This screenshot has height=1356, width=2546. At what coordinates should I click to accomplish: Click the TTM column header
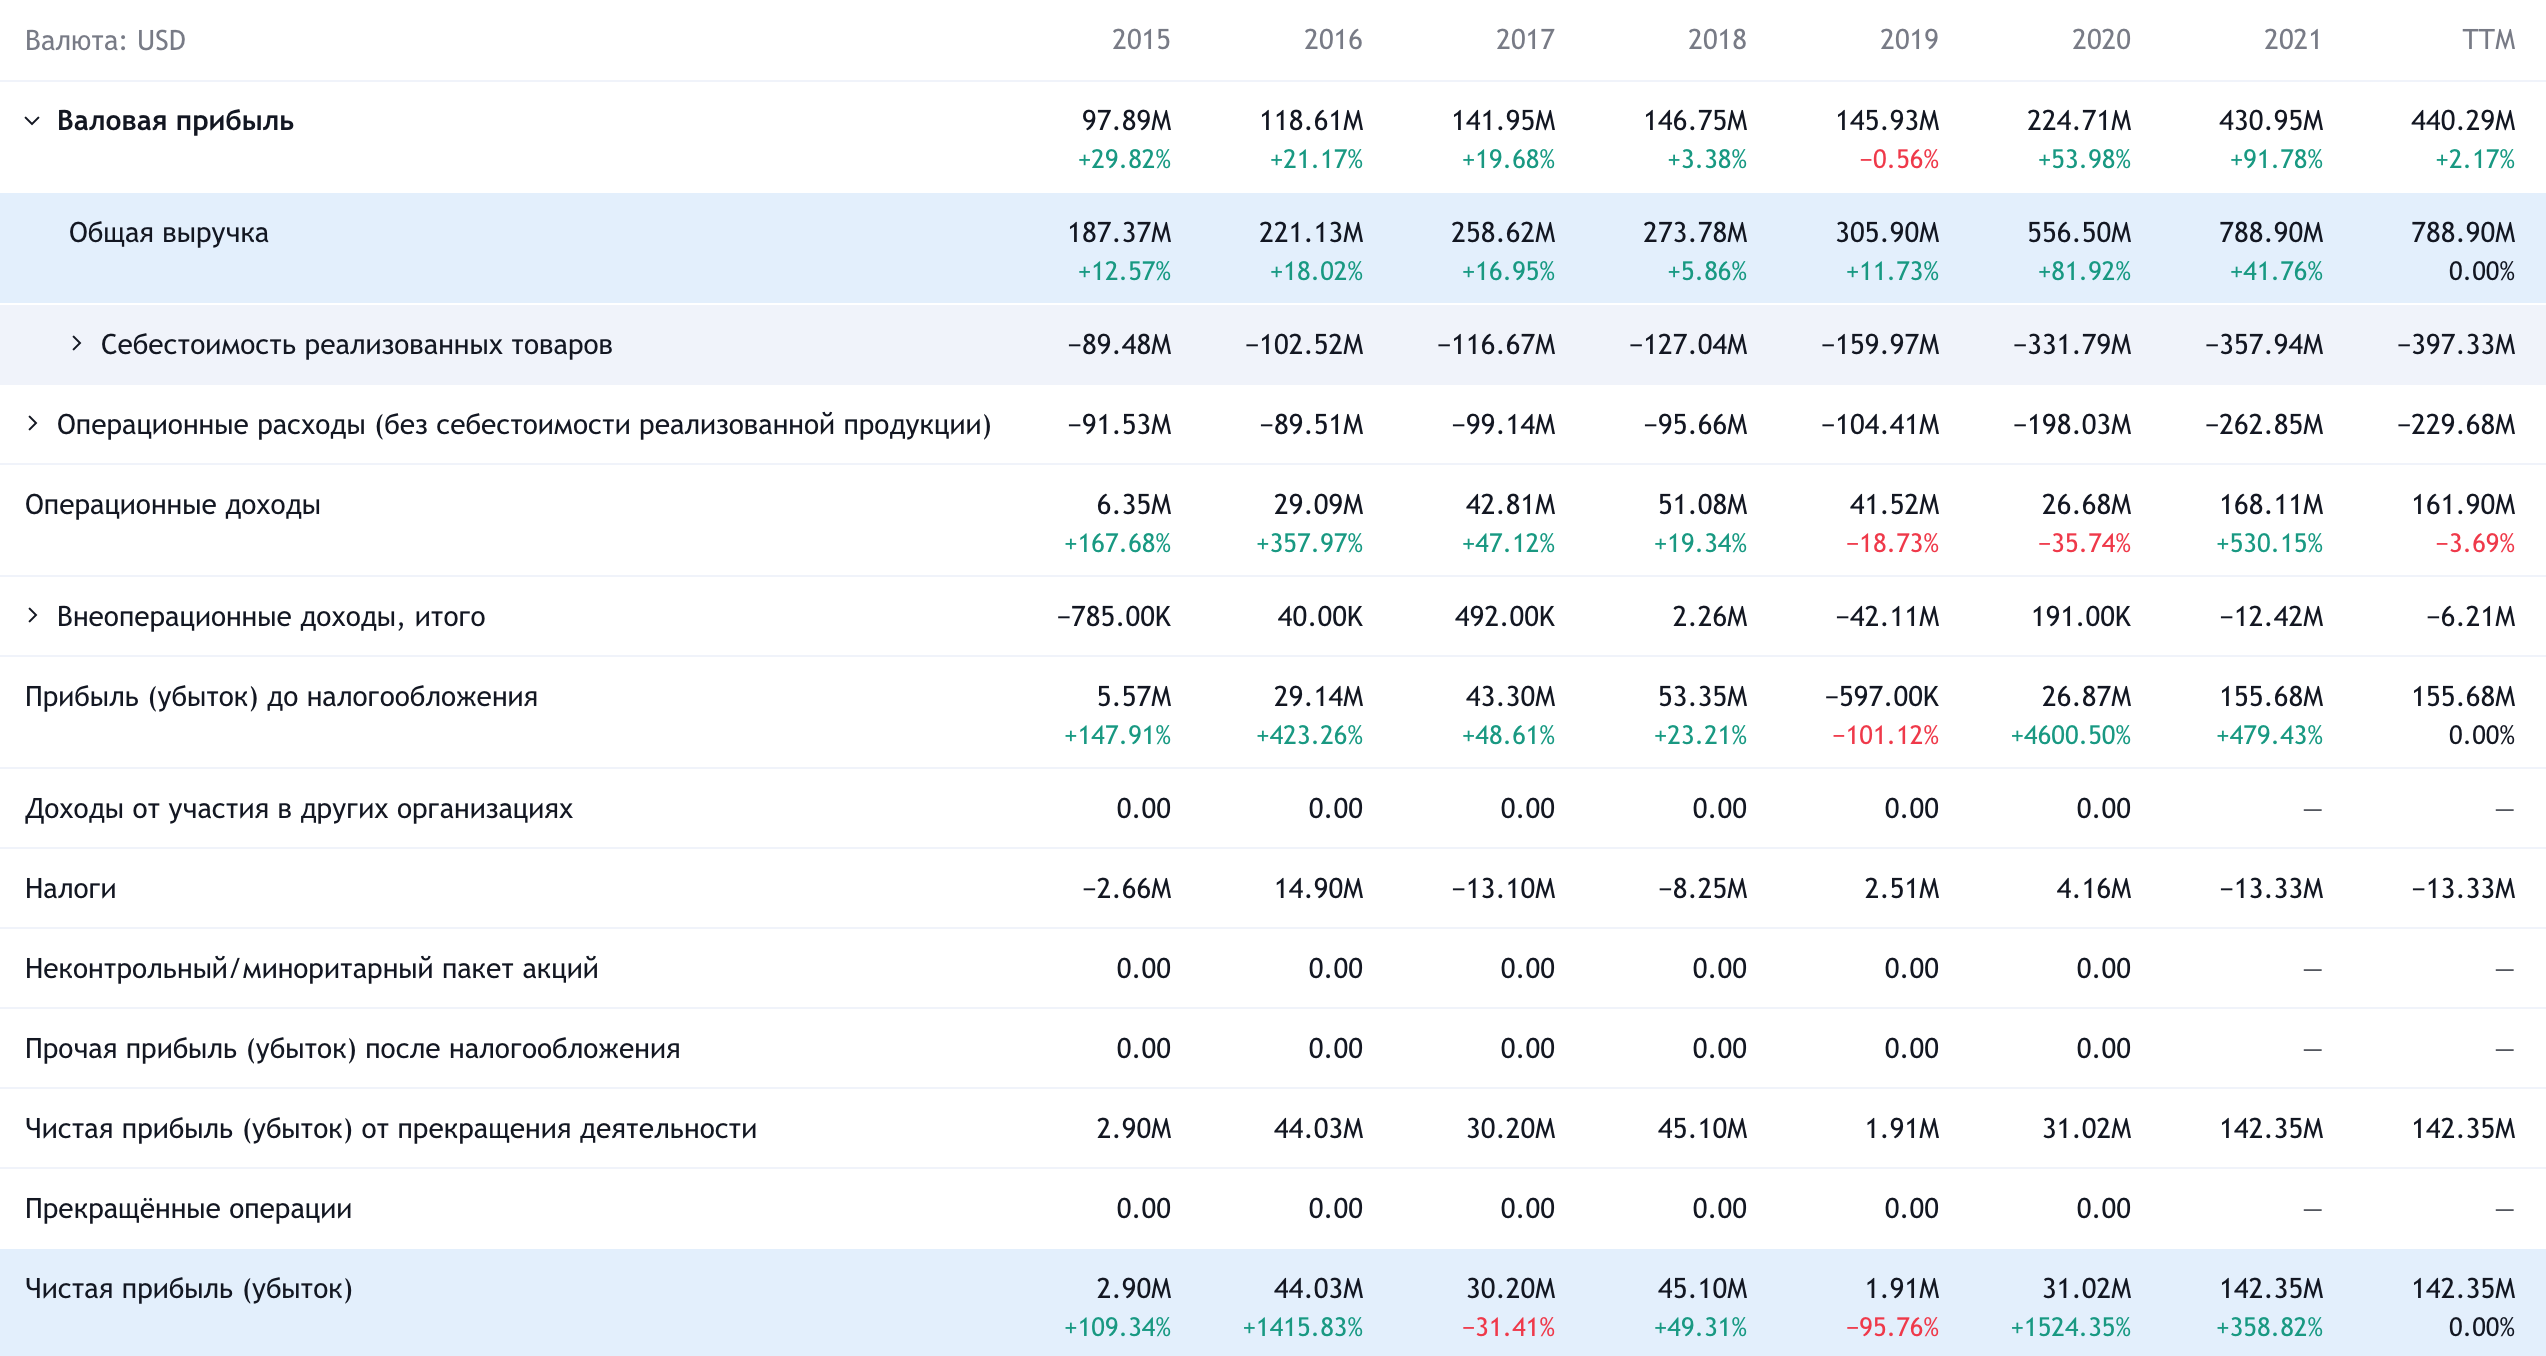click(x=2488, y=40)
